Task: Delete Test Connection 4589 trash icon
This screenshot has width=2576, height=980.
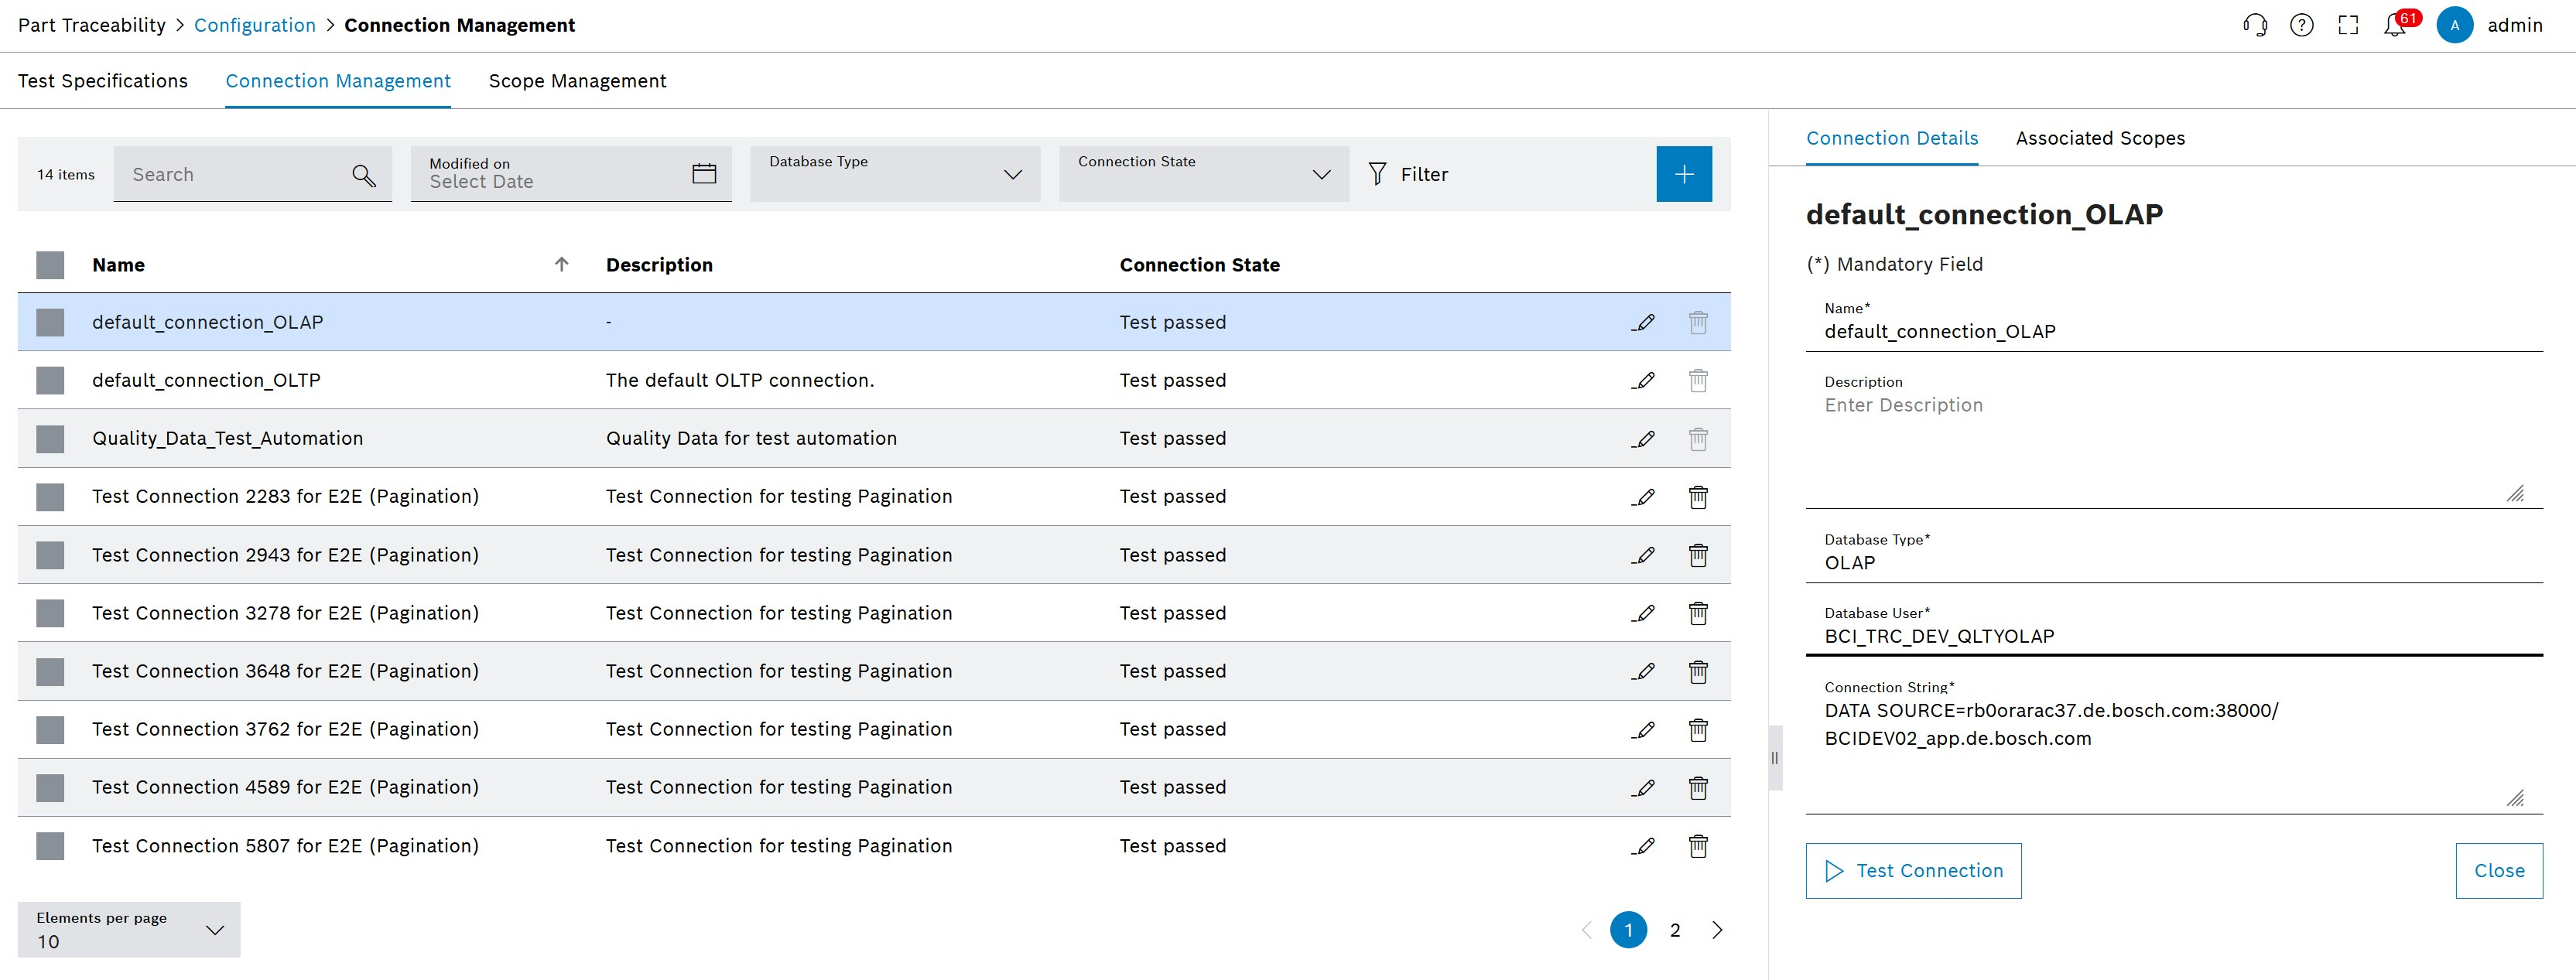Action: tap(1698, 787)
